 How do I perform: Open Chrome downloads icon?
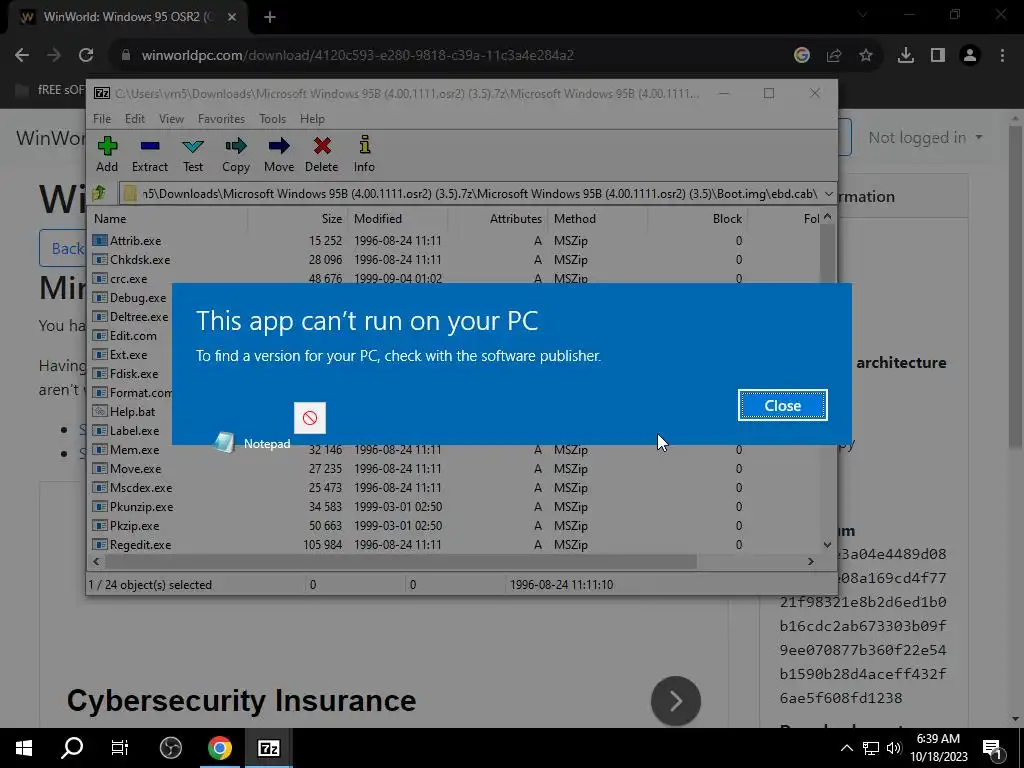906,56
